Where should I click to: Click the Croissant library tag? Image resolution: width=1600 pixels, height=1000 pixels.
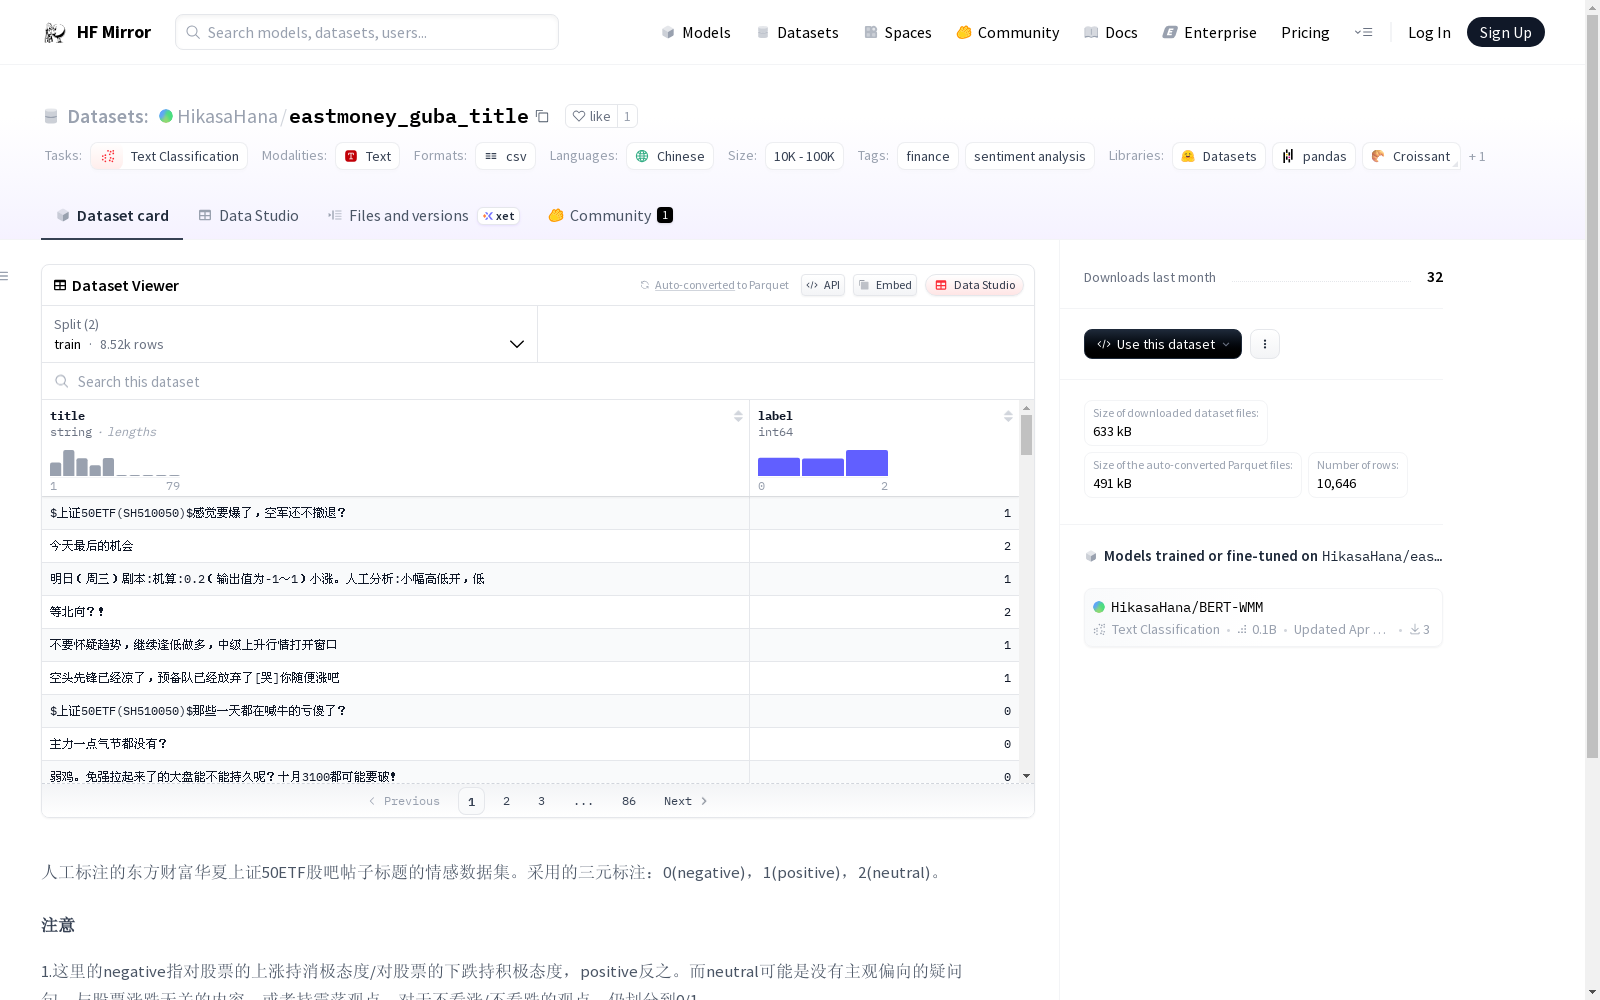(x=1411, y=156)
